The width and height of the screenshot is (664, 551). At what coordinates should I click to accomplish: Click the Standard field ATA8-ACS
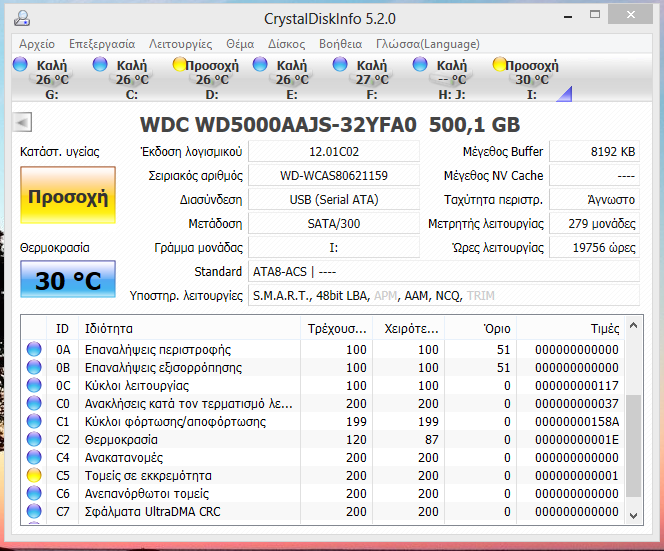(444, 271)
